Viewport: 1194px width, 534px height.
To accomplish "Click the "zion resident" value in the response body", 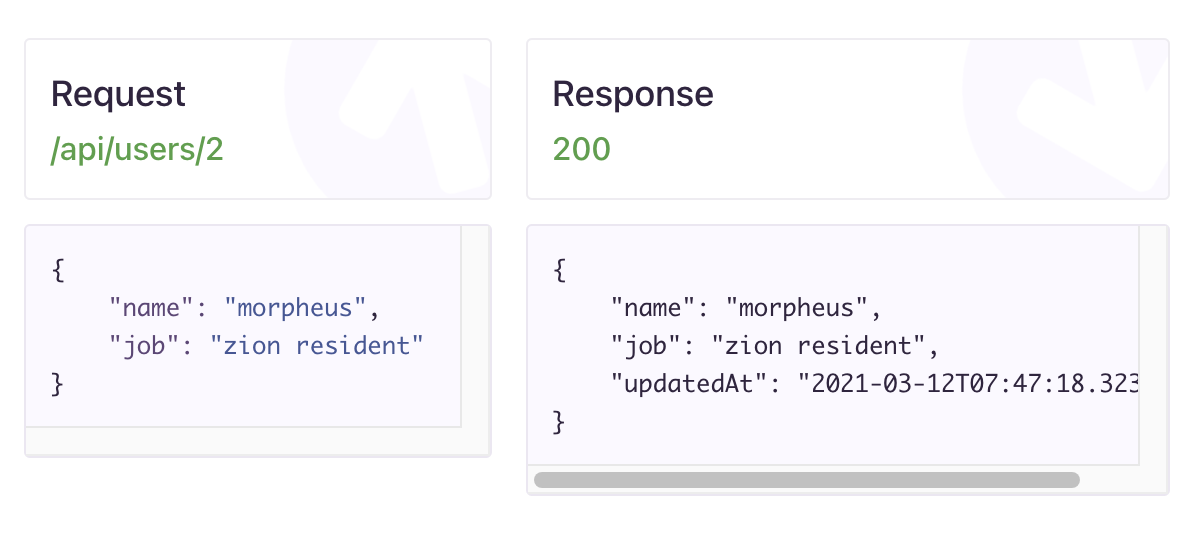I will [818, 345].
